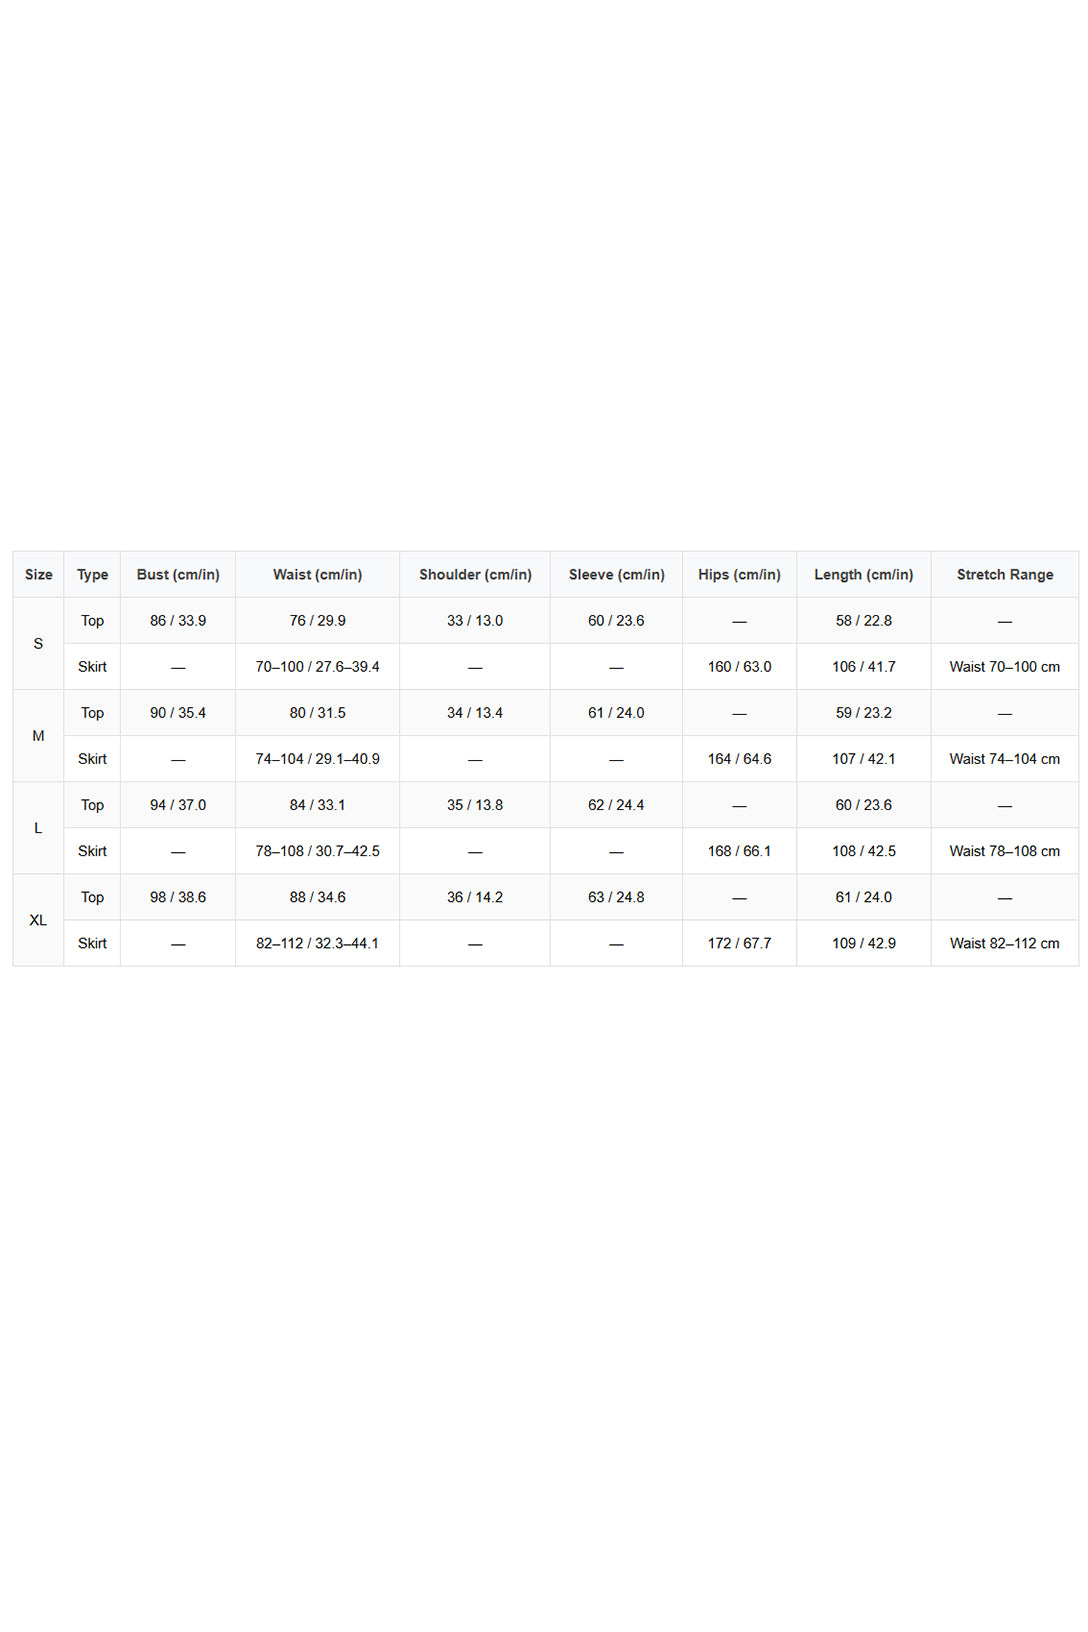This screenshot has height=1632, width=1088.
Task: Click the Bust (cm/in) header cell
Action: 178,574
